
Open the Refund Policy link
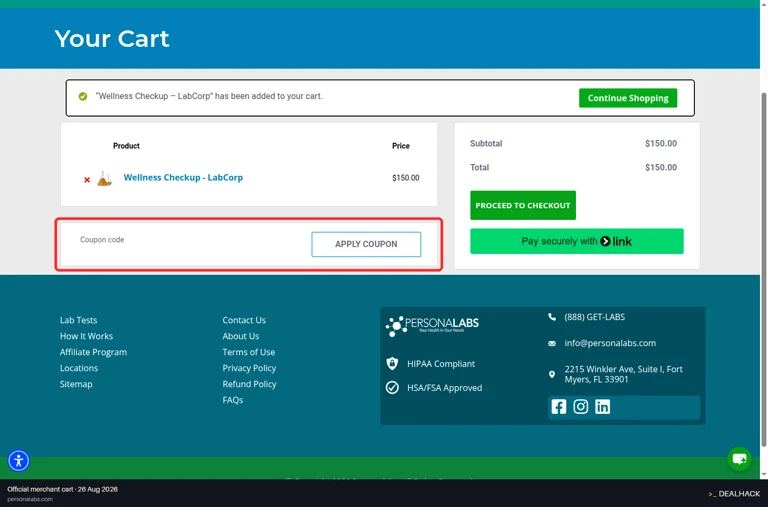pyautogui.click(x=249, y=384)
